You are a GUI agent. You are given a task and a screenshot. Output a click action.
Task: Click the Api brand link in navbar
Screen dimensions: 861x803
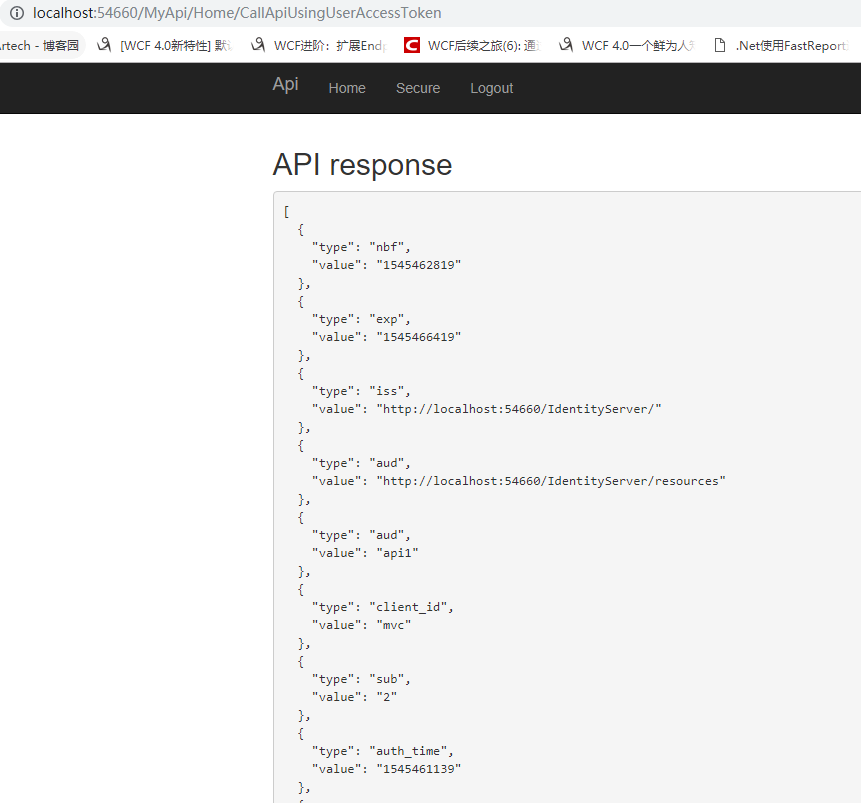[x=285, y=84]
